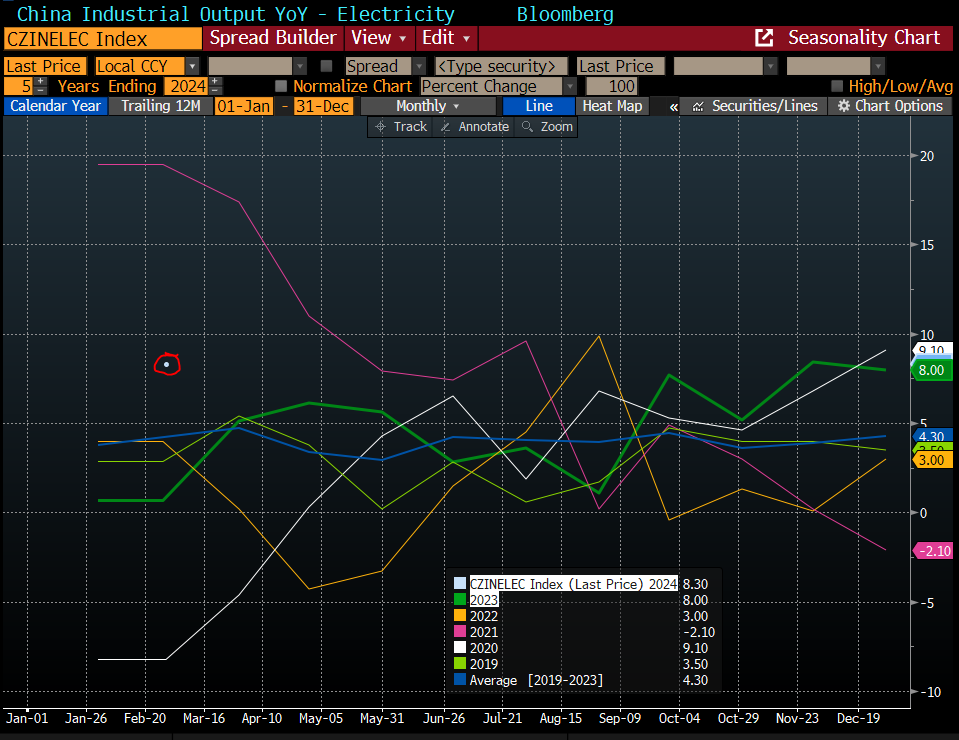Switch to Calendar Year view
This screenshot has height=740, width=959.
point(55,106)
